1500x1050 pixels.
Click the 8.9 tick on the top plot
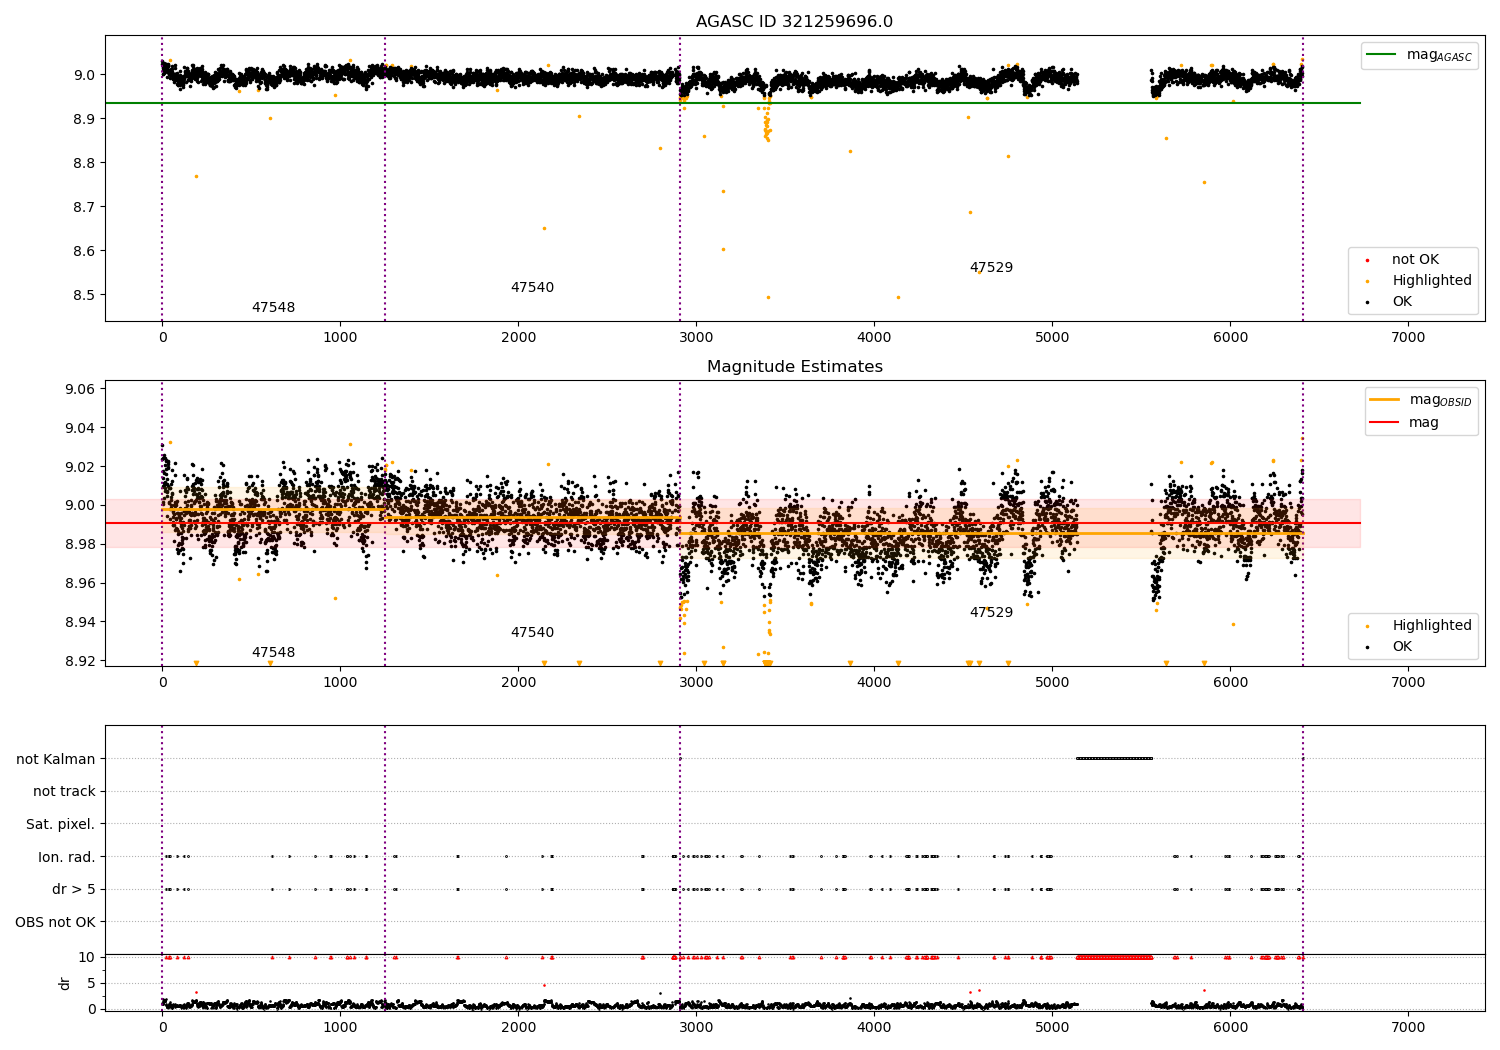(84, 119)
